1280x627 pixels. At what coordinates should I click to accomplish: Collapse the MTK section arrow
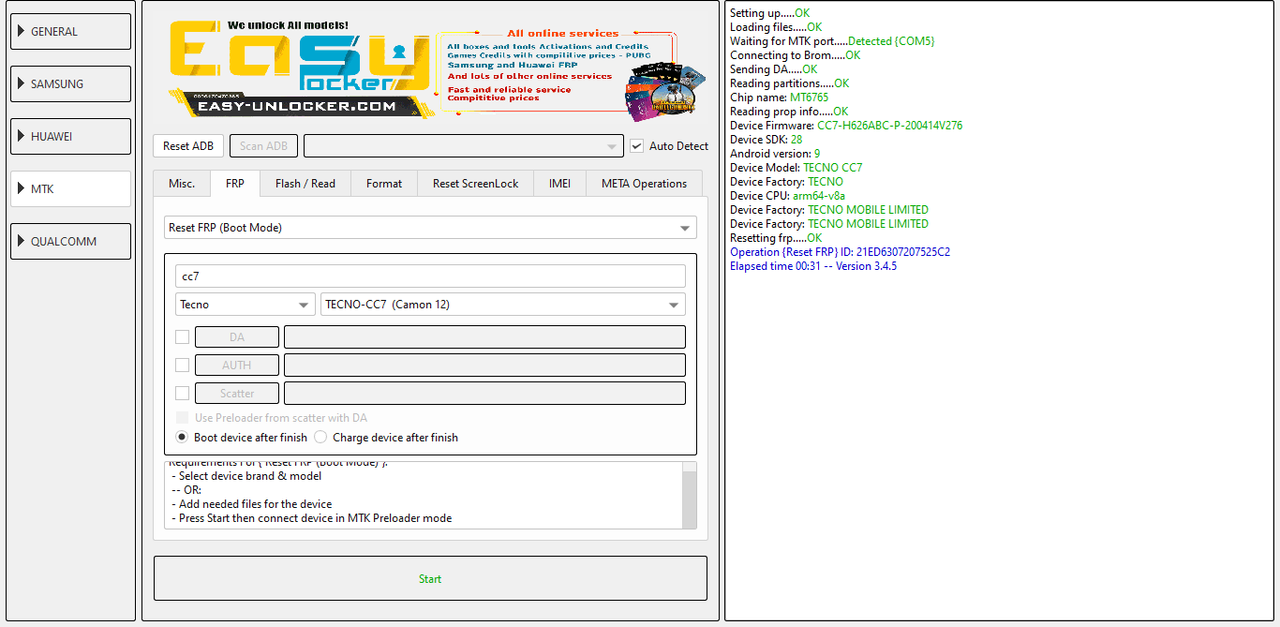[22, 188]
